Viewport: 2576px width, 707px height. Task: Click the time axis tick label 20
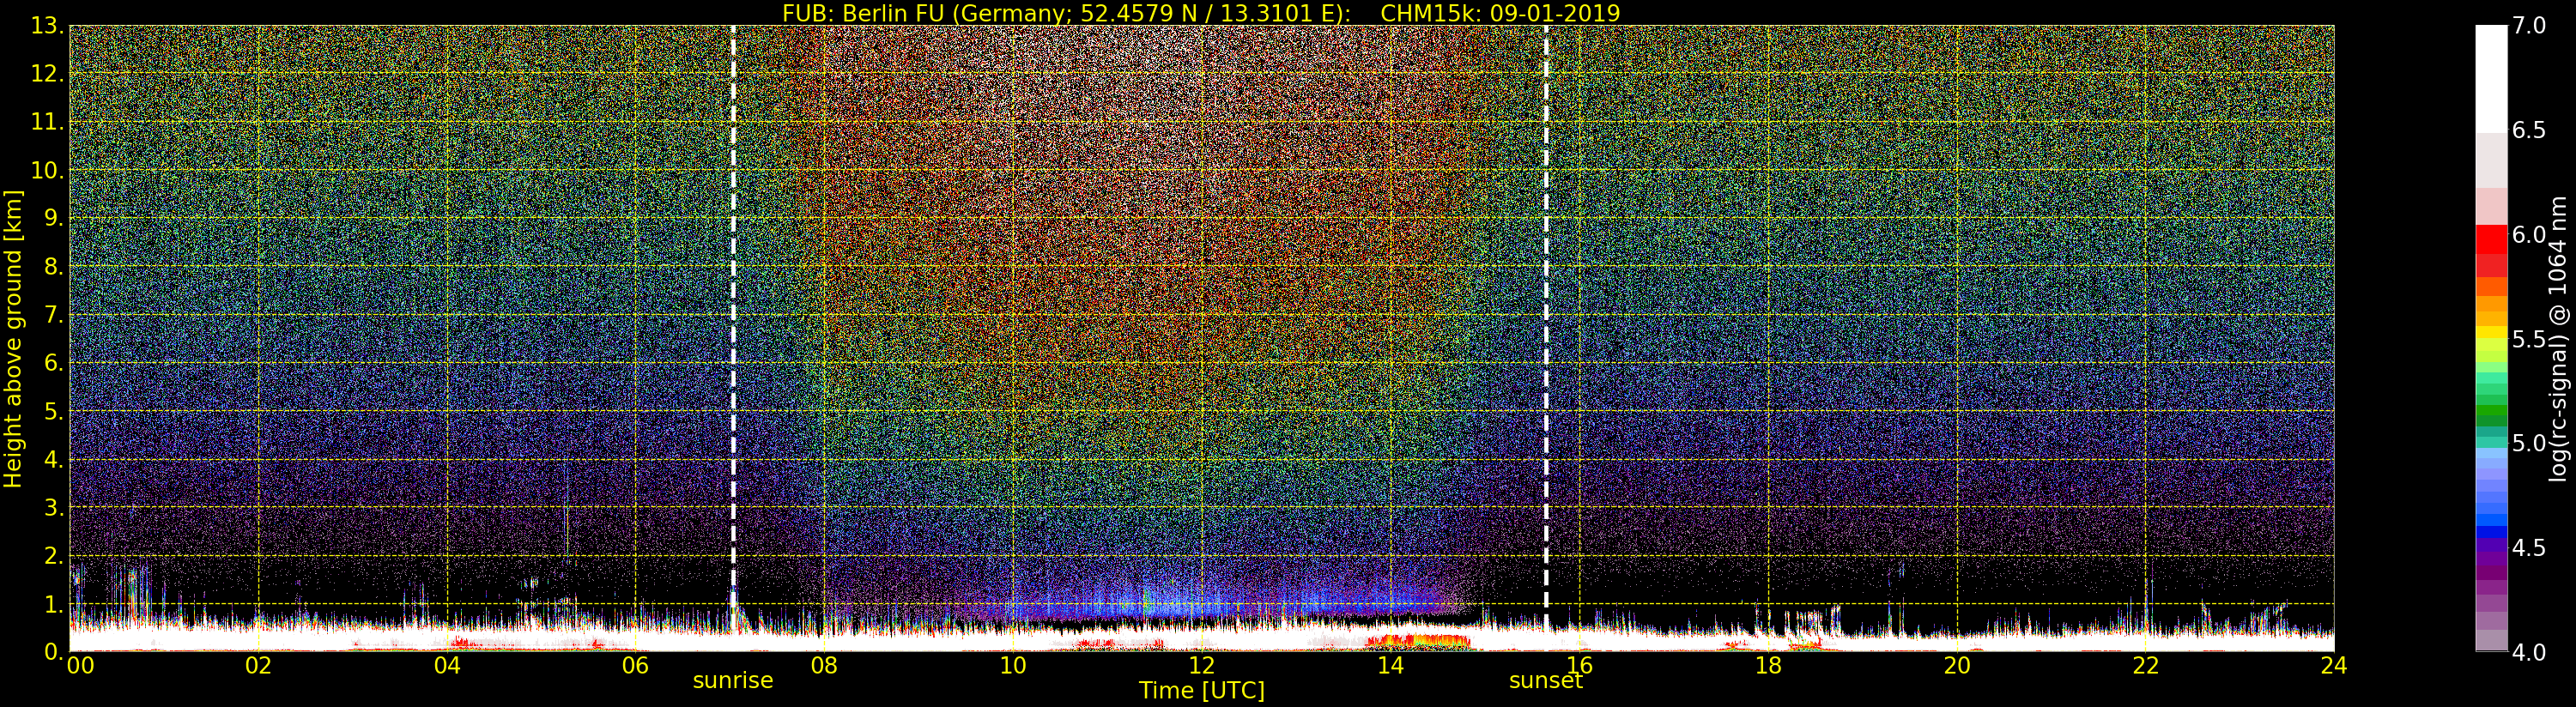click(1957, 665)
